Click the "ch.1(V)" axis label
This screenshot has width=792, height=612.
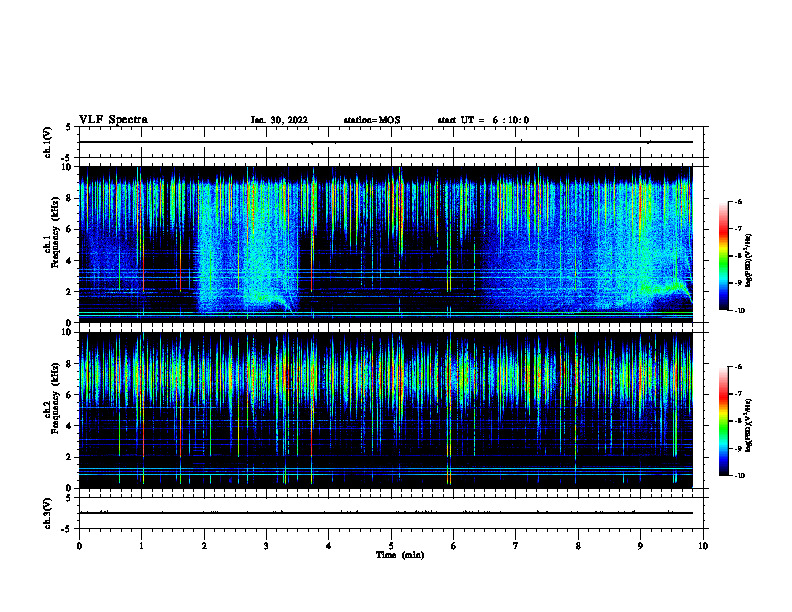(47, 142)
